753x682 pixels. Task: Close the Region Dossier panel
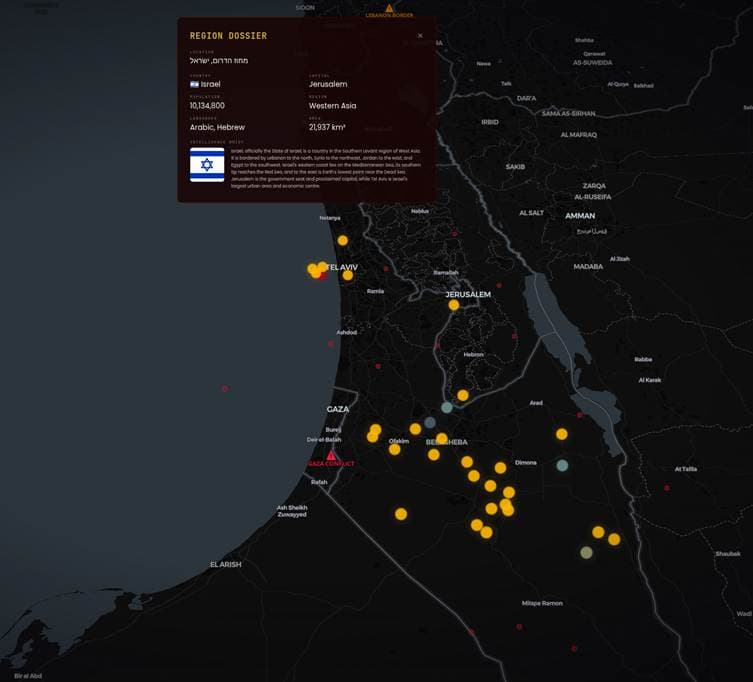pos(420,36)
